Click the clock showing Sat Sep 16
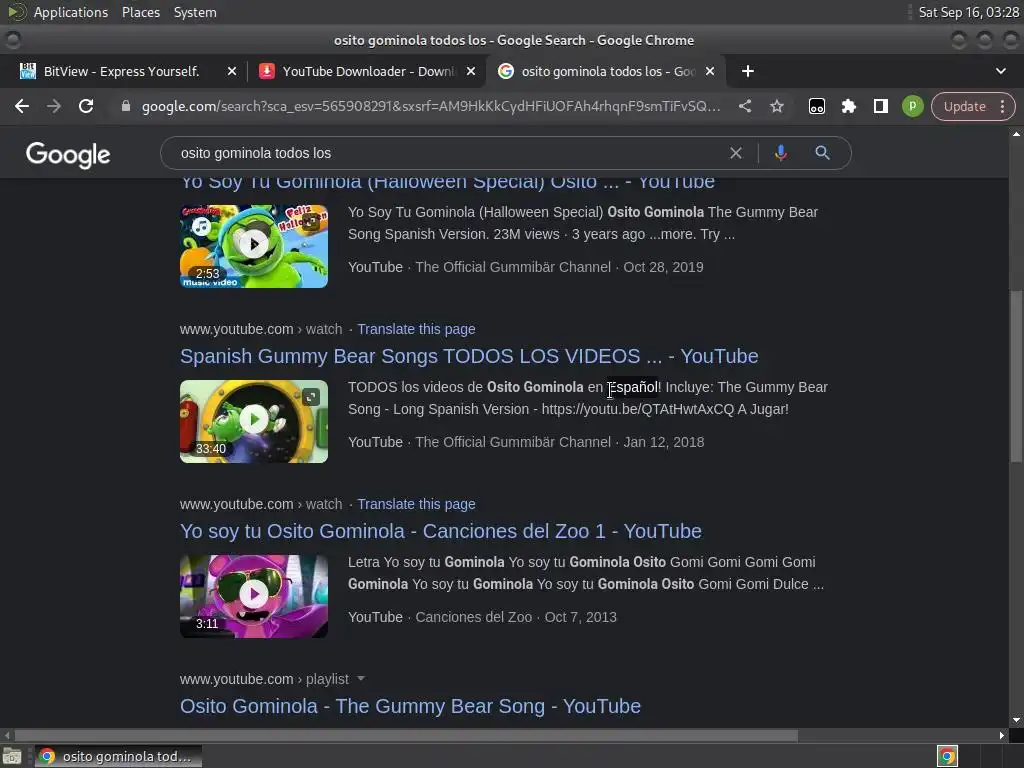This screenshot has width=1024, height=768. [968, 12]
